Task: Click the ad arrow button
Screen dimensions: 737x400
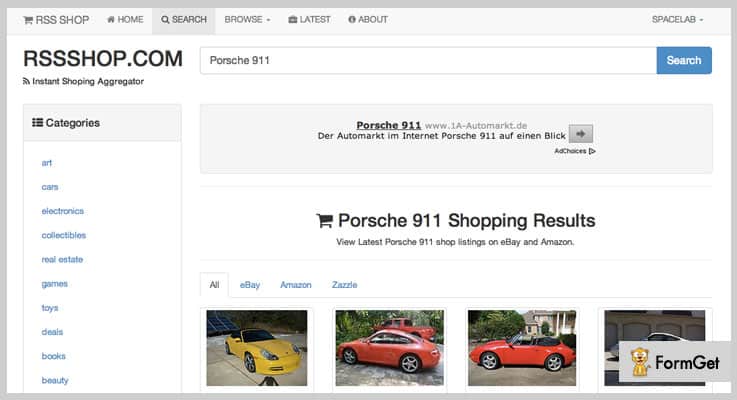Action: click(x=580, y=133)
